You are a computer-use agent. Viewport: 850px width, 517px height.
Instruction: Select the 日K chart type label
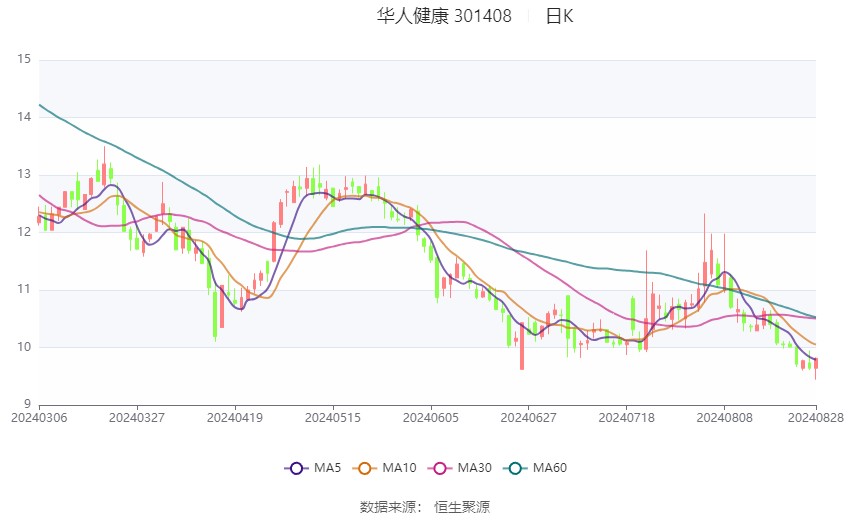click(x=559, y=16)
